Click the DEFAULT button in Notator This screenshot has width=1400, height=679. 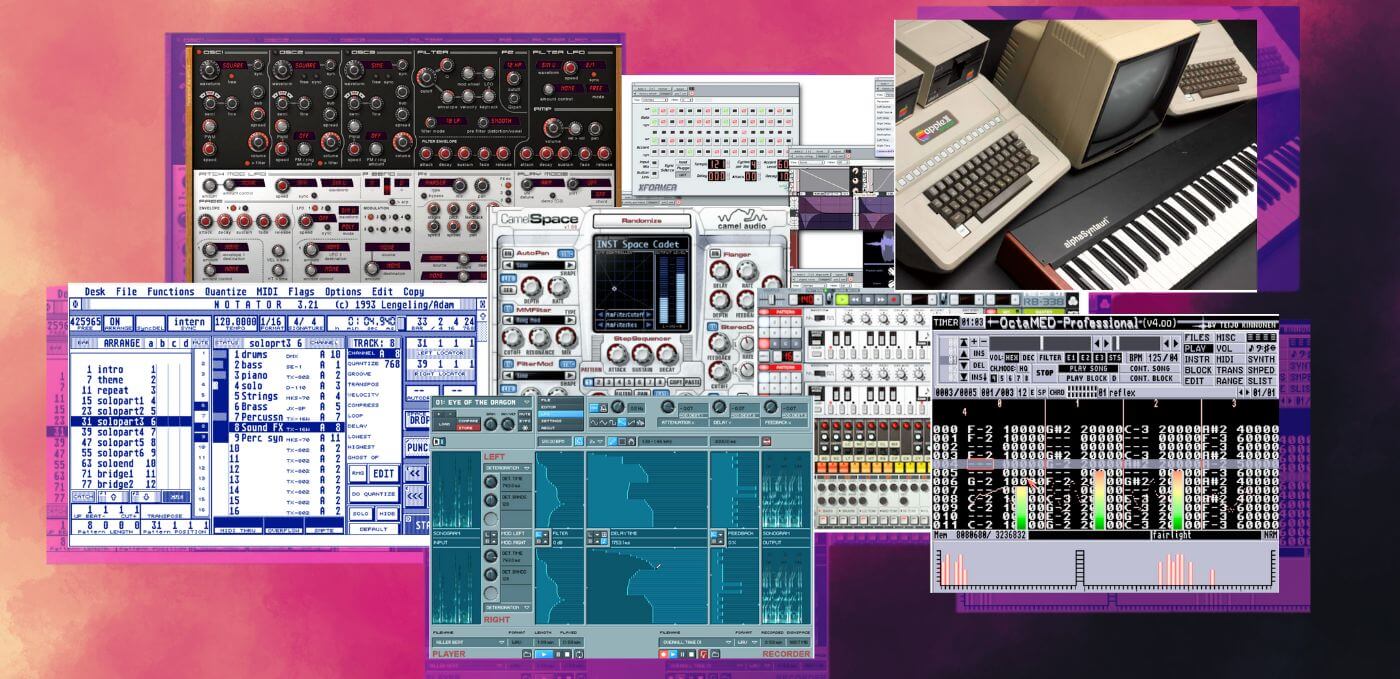point(373,529)
